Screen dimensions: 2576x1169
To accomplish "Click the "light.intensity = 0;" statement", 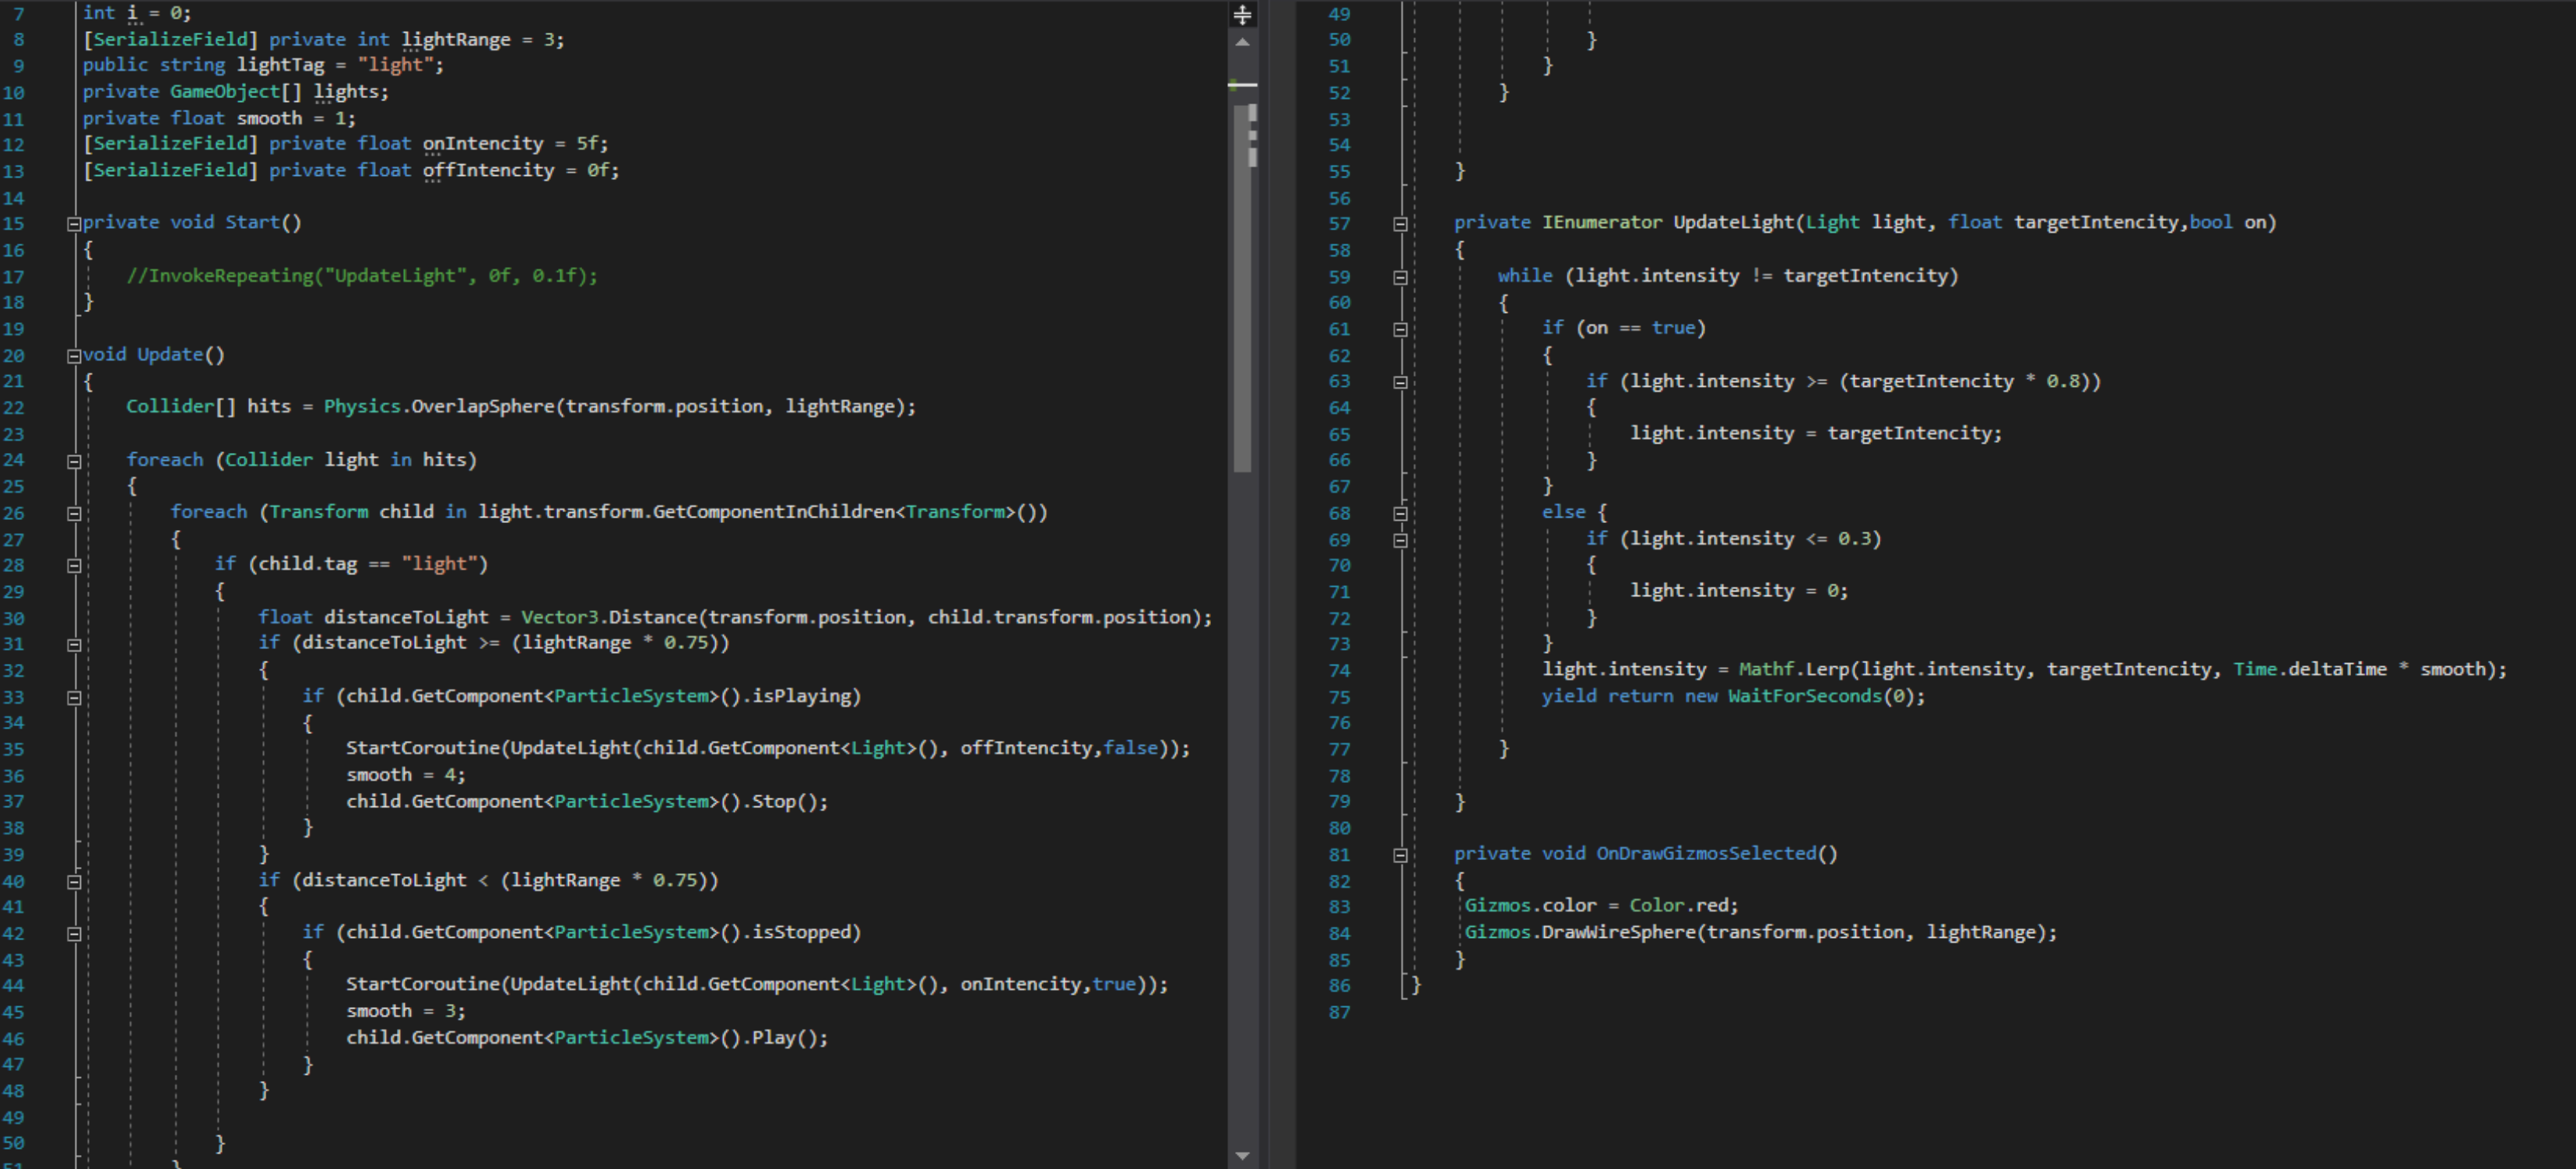I will click(1739, 591).
